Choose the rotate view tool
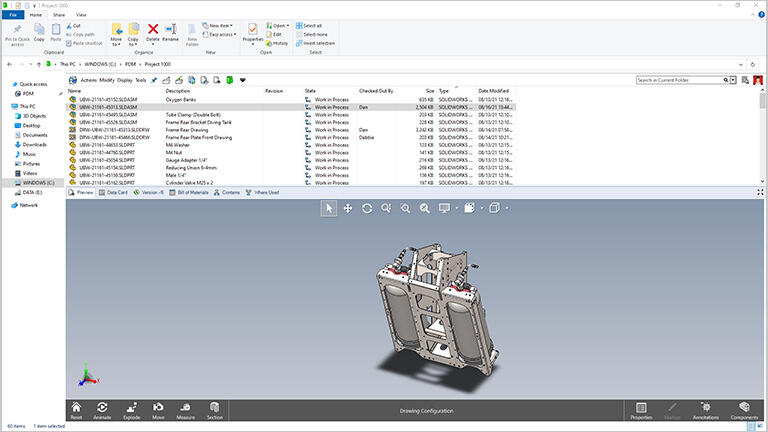 [367, 208]
